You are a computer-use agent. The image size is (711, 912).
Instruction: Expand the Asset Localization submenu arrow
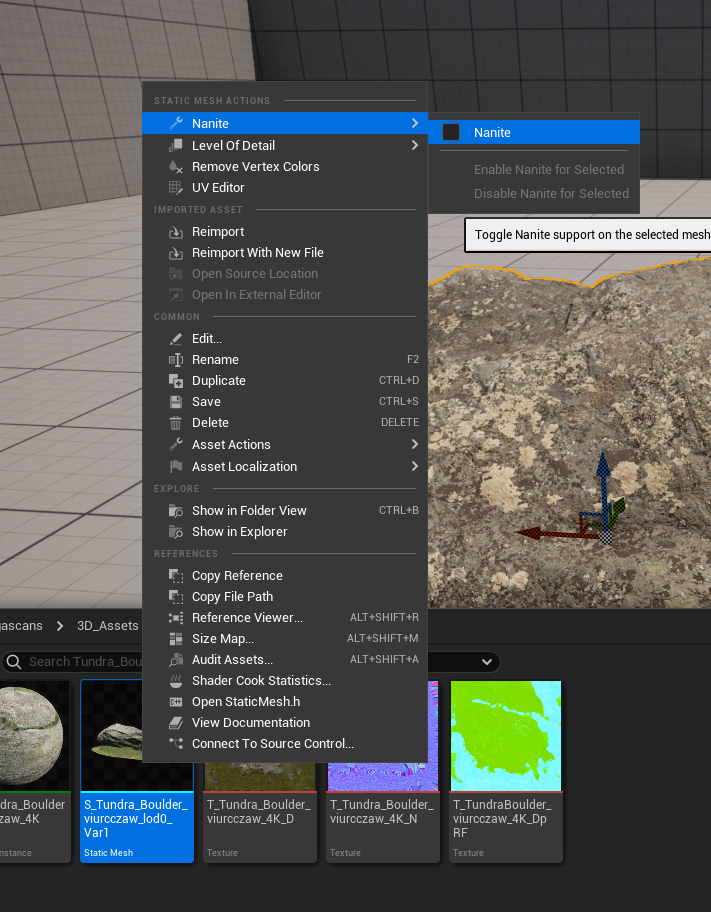(414, 466)
